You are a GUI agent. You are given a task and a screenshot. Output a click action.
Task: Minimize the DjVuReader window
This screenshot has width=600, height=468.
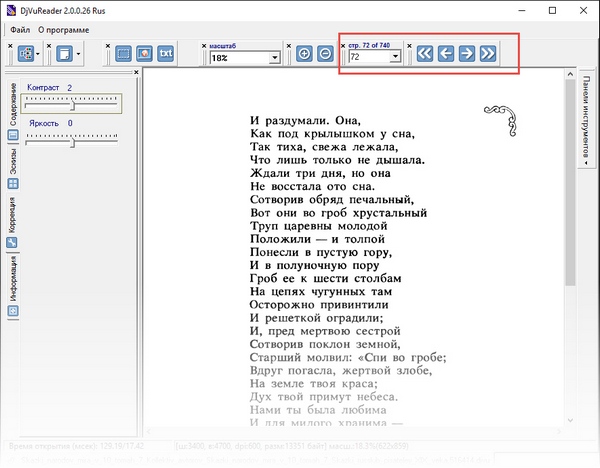(522, 10)
